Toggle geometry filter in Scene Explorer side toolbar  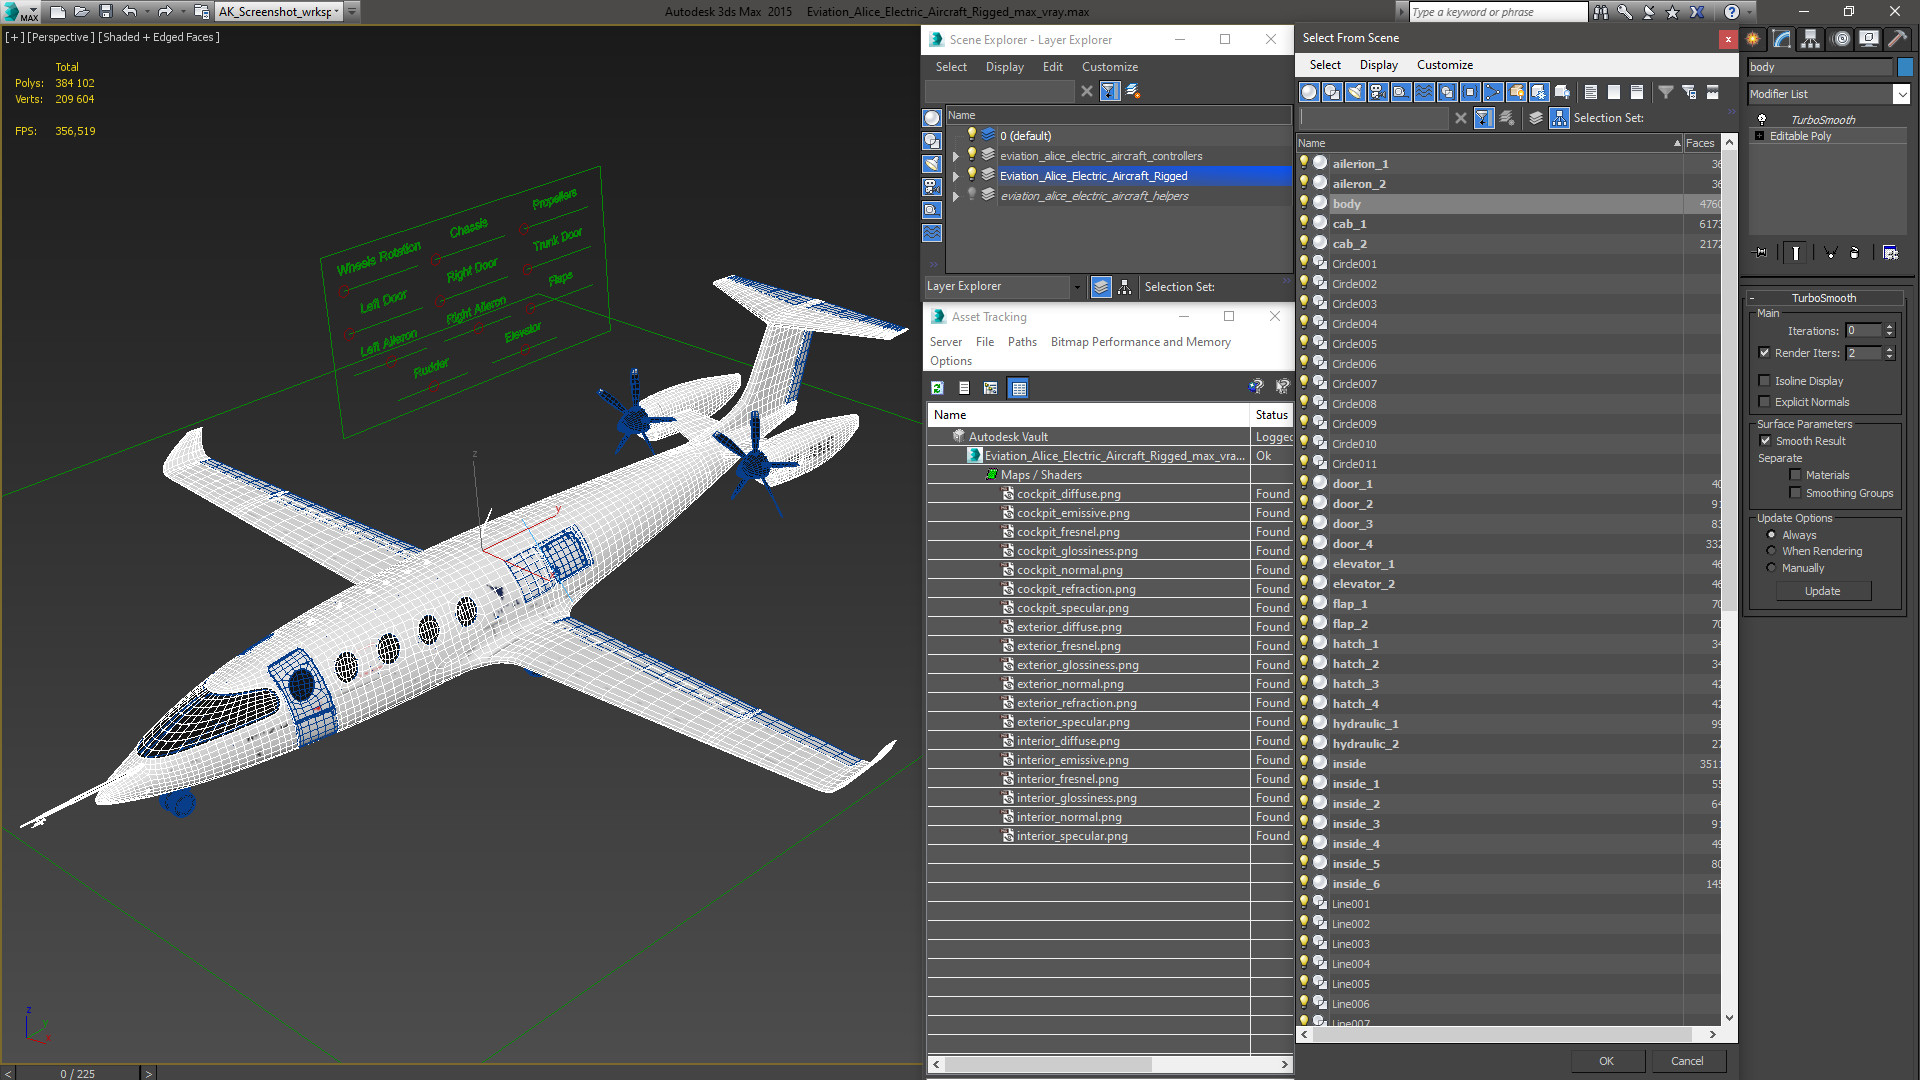pos(932,118)
